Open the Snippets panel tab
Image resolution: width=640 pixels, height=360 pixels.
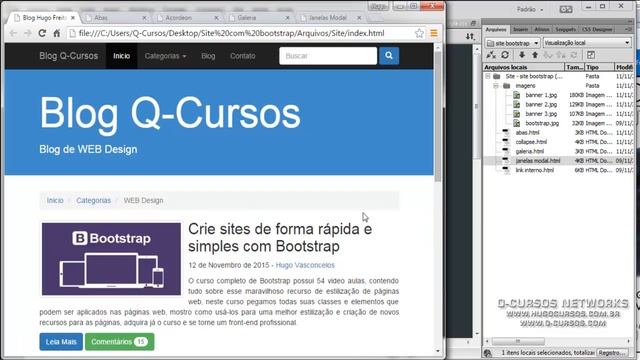click(x=565, y=29)
